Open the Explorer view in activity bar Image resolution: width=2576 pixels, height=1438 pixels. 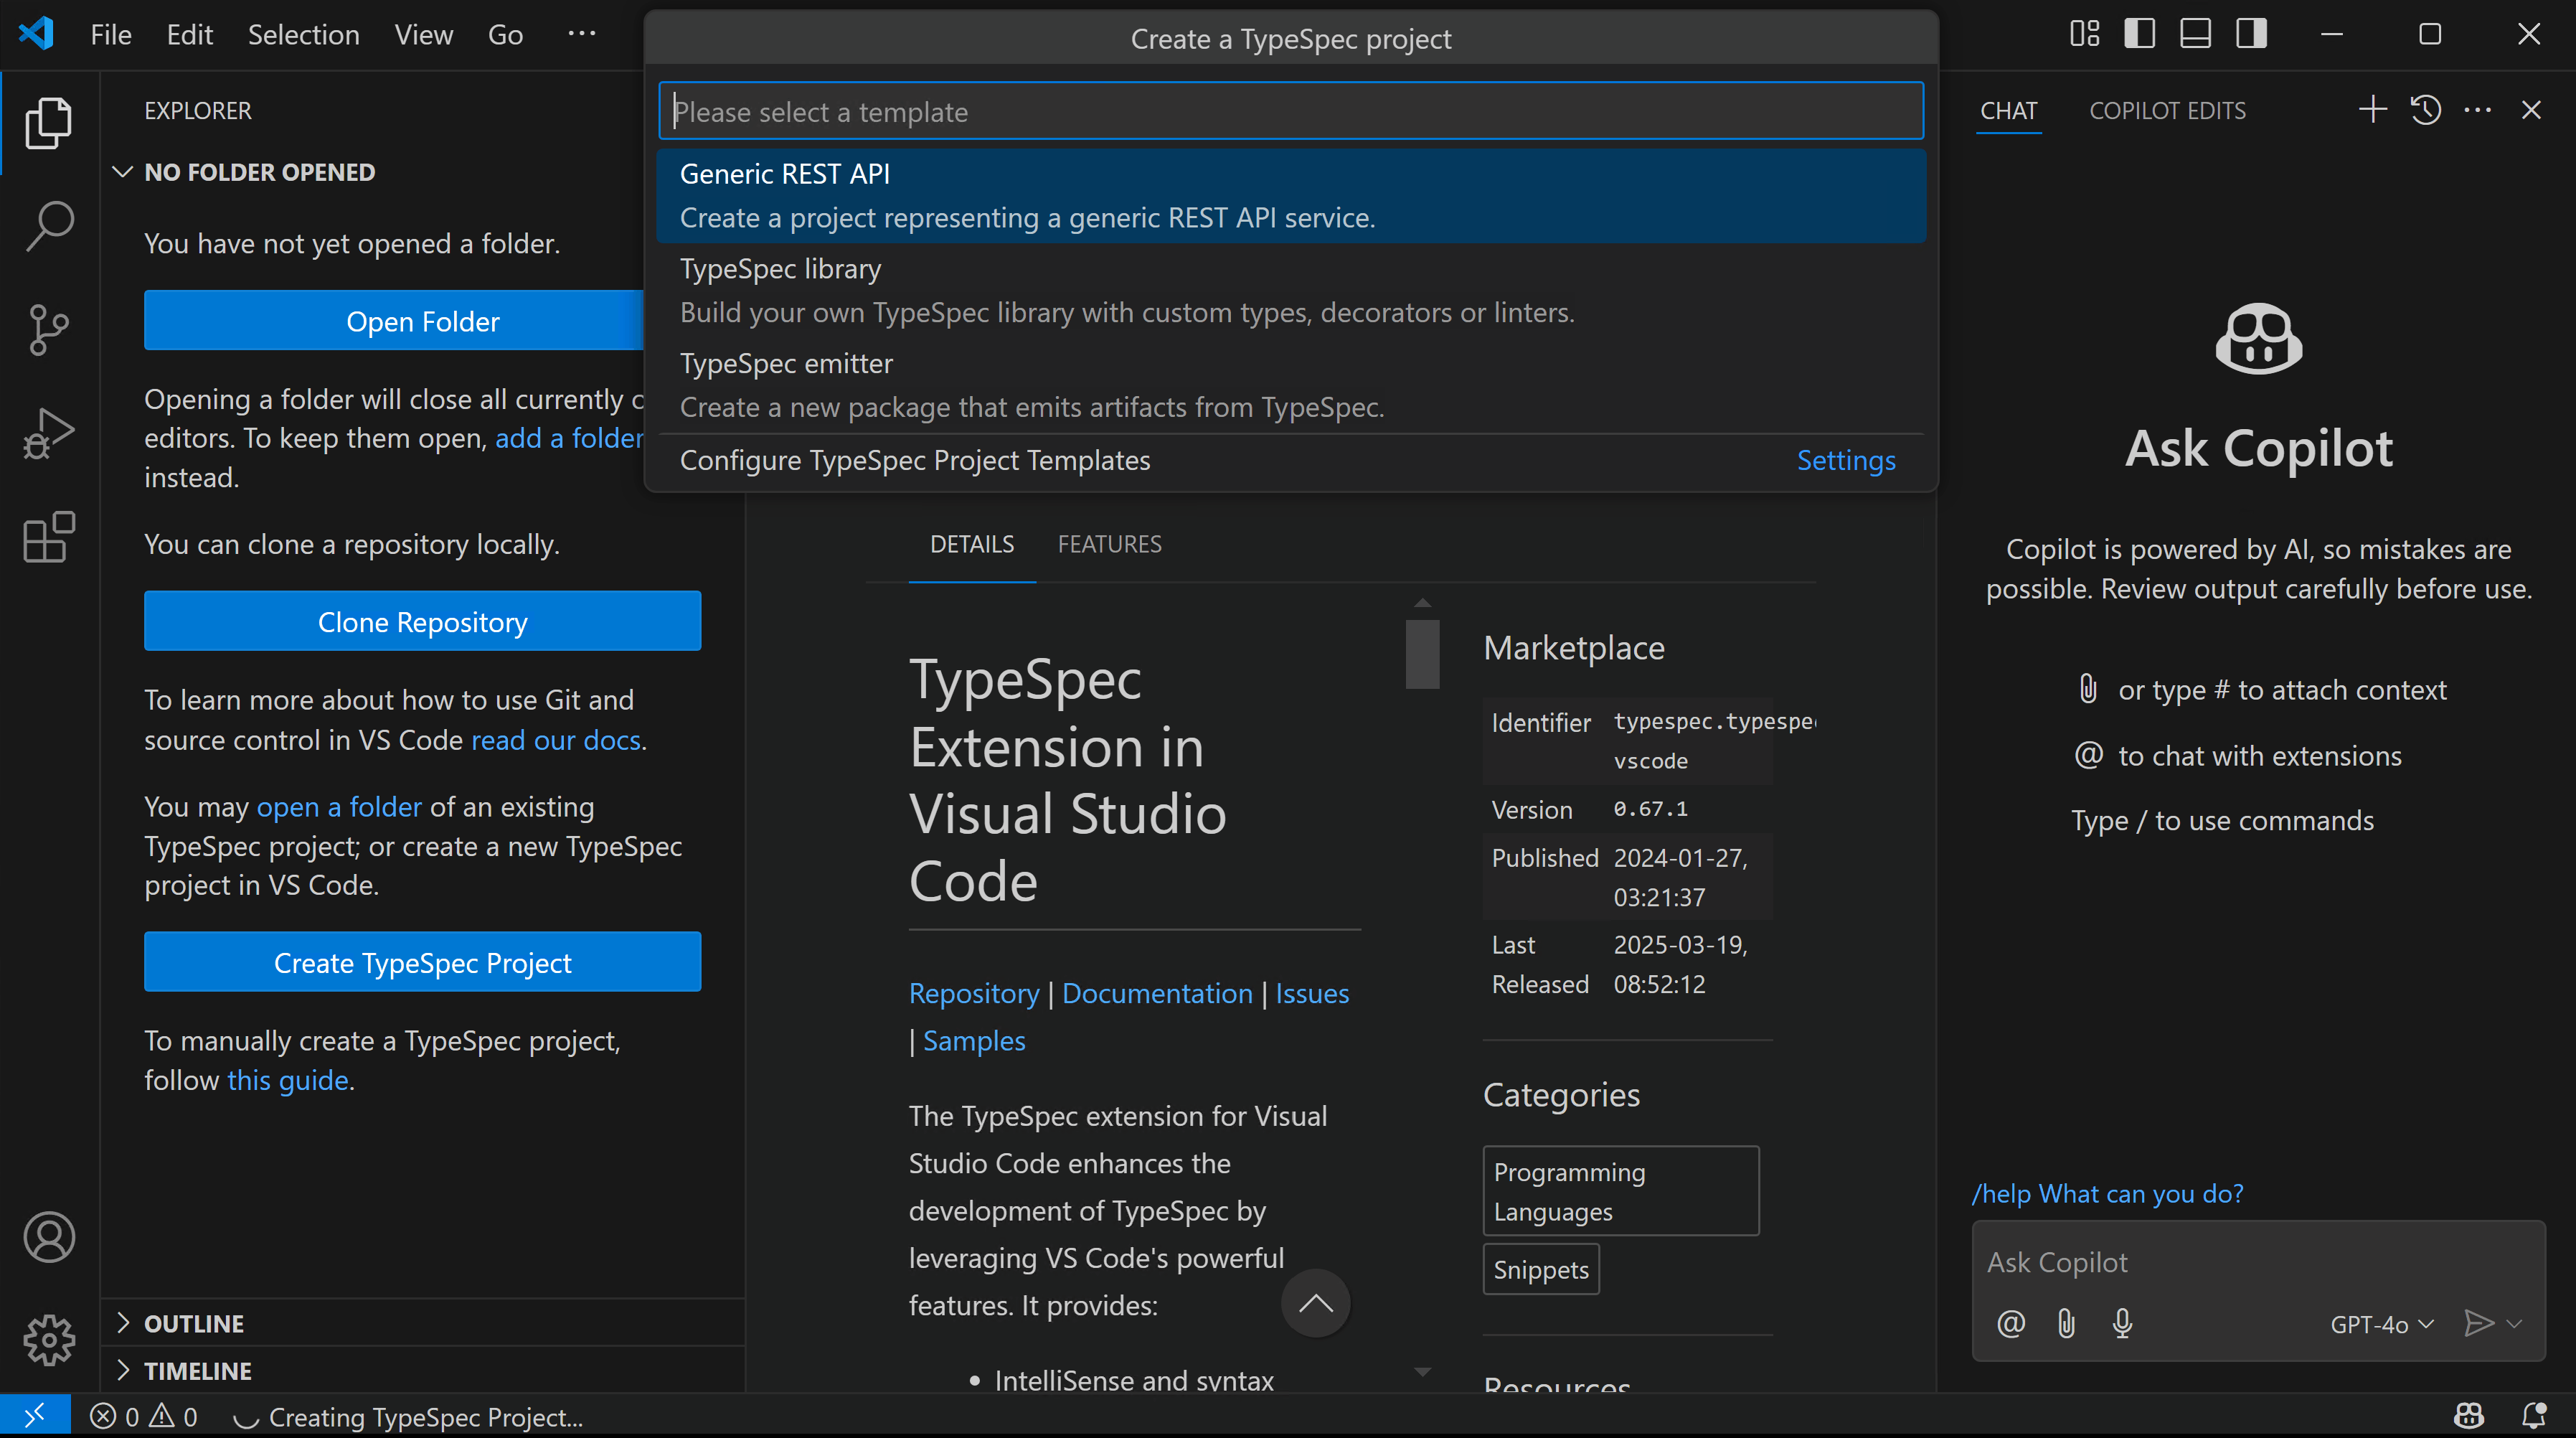point(48,123)
